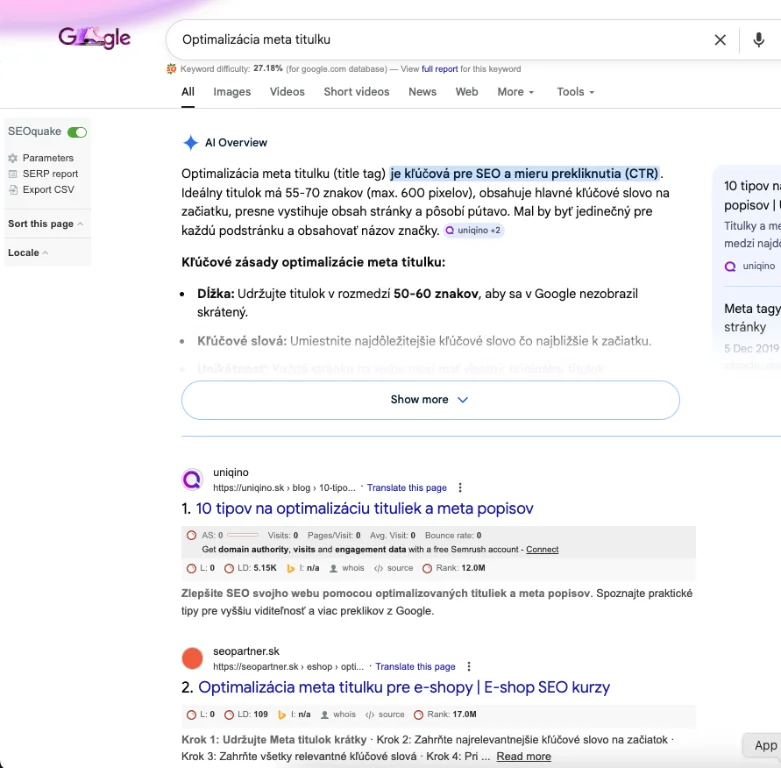781x768 pixels.
Task: Expand the Sort this page option
Action: pyautogui.click(x=45, y=224)
